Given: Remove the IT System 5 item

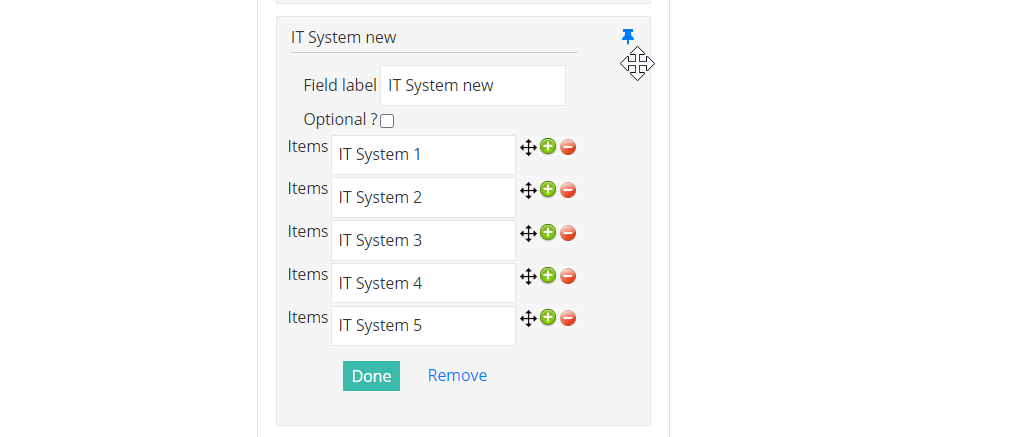Looking at the screenshot, I should tap(568, 318).
